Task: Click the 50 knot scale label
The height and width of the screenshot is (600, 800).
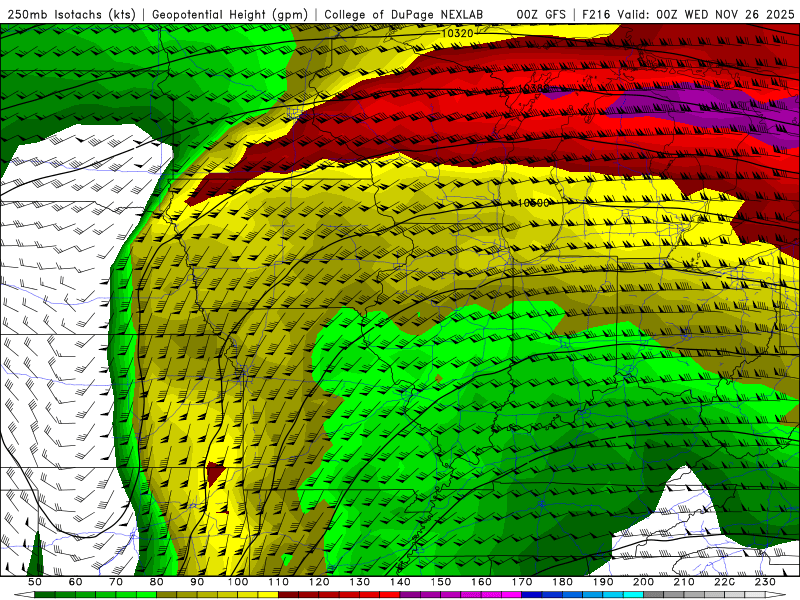Action: [35, 582]
